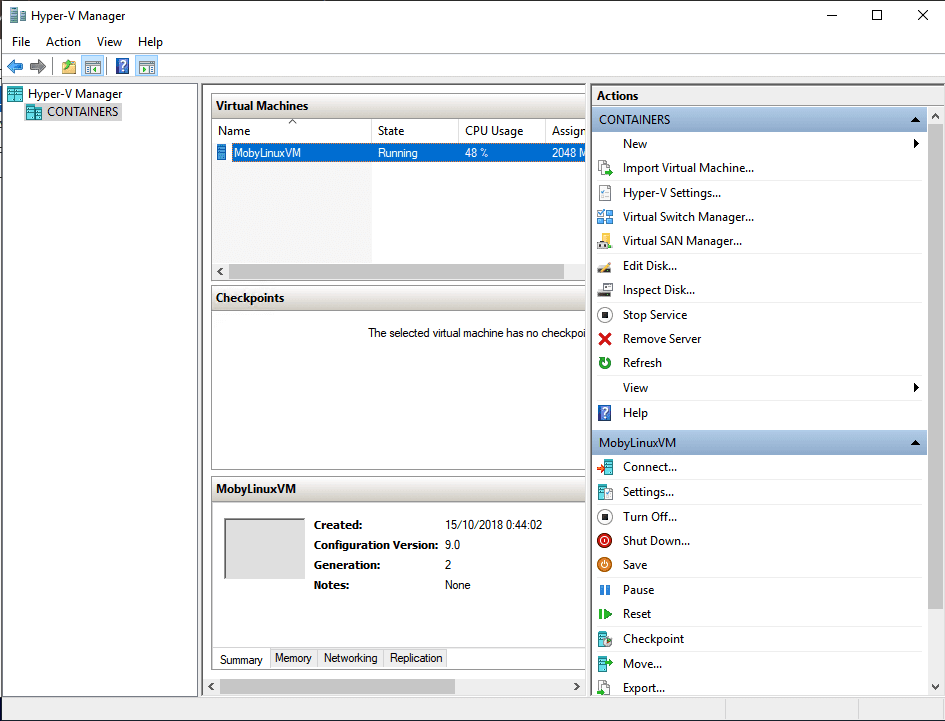
Task: Collapse the CONTAINERS actions section
Action: coord(914,119)
